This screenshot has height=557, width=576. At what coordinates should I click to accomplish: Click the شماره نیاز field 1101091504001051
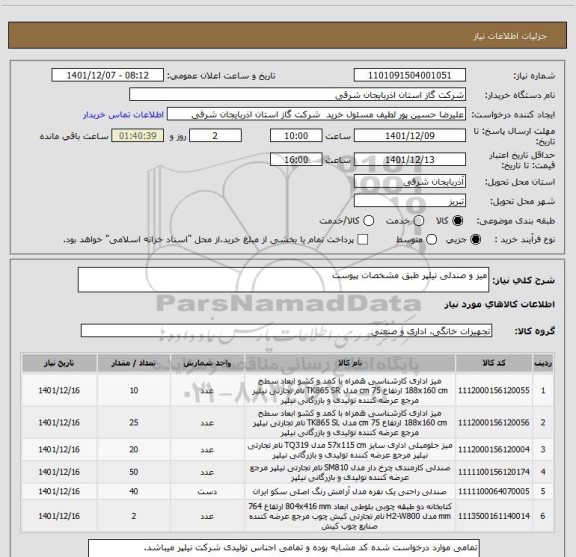tap(410, 75)
